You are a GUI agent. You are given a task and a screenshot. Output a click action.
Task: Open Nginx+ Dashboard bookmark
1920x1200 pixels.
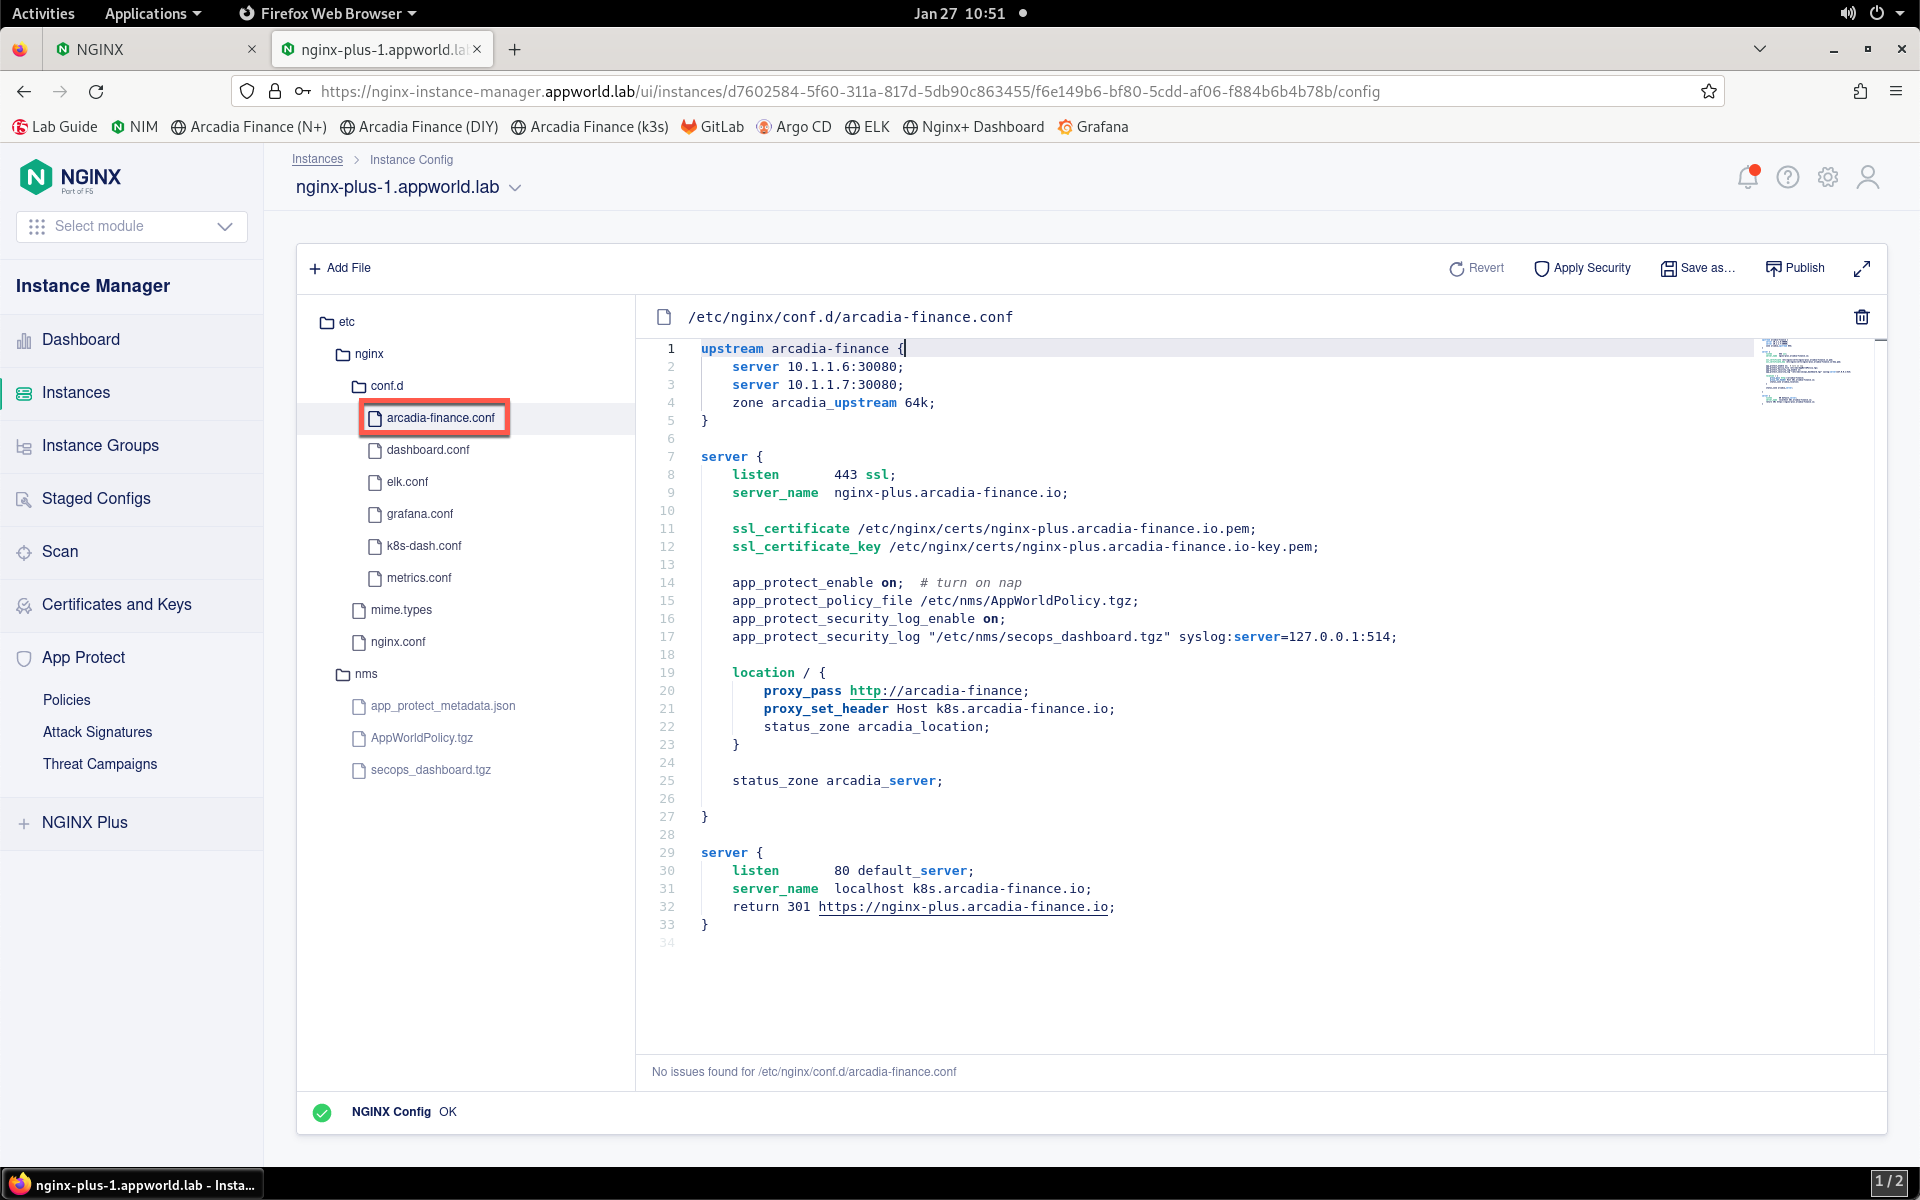(x=973, y=127)
